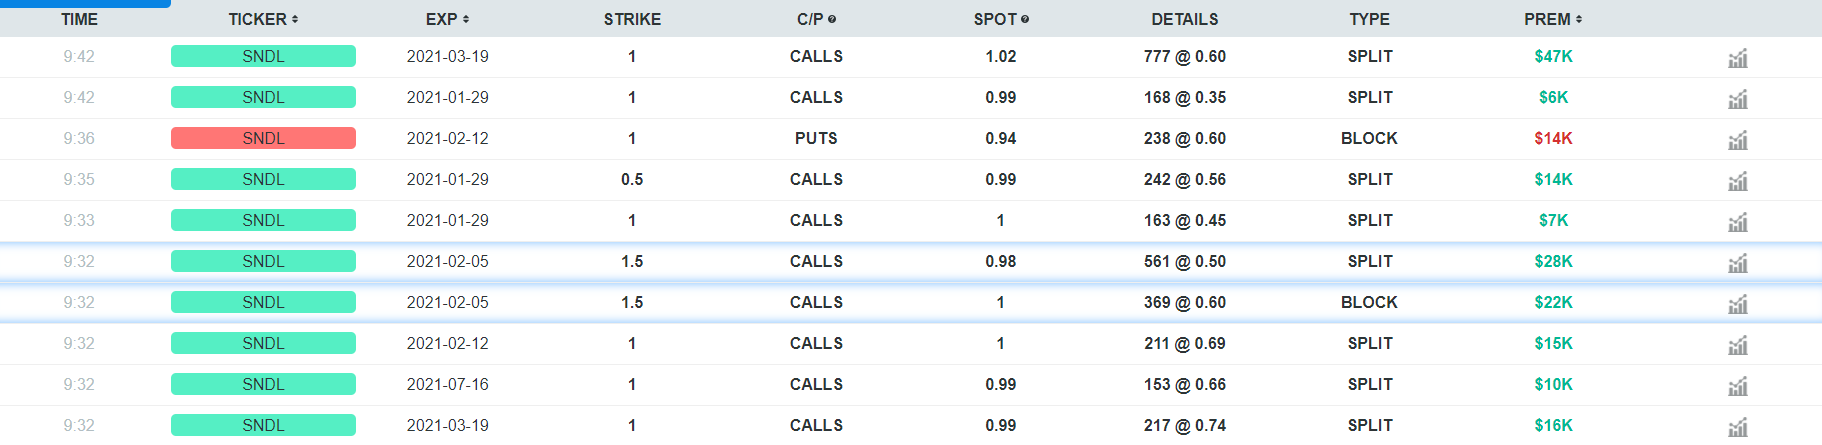Click details cell 153 @ 0.66

point(1185,384)
